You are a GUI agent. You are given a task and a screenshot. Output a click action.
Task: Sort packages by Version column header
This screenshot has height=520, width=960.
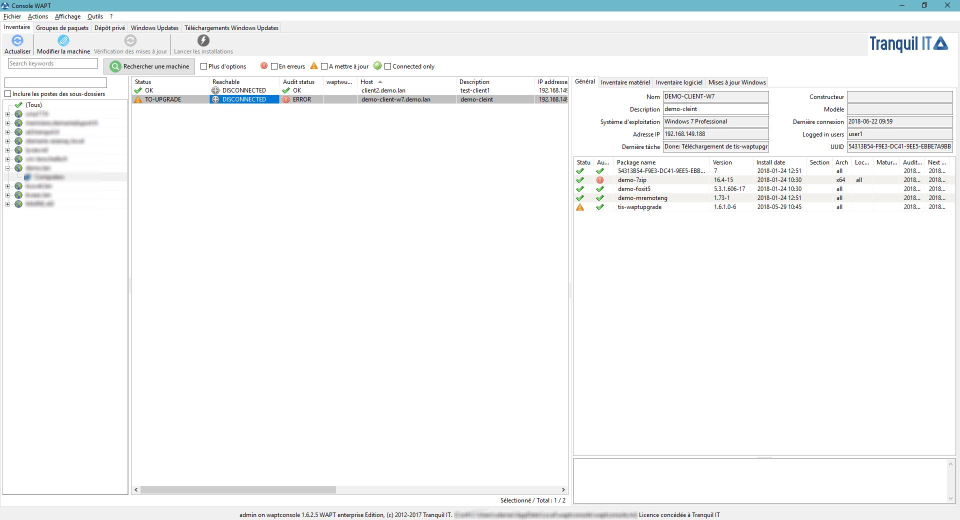tap(732, 162)
